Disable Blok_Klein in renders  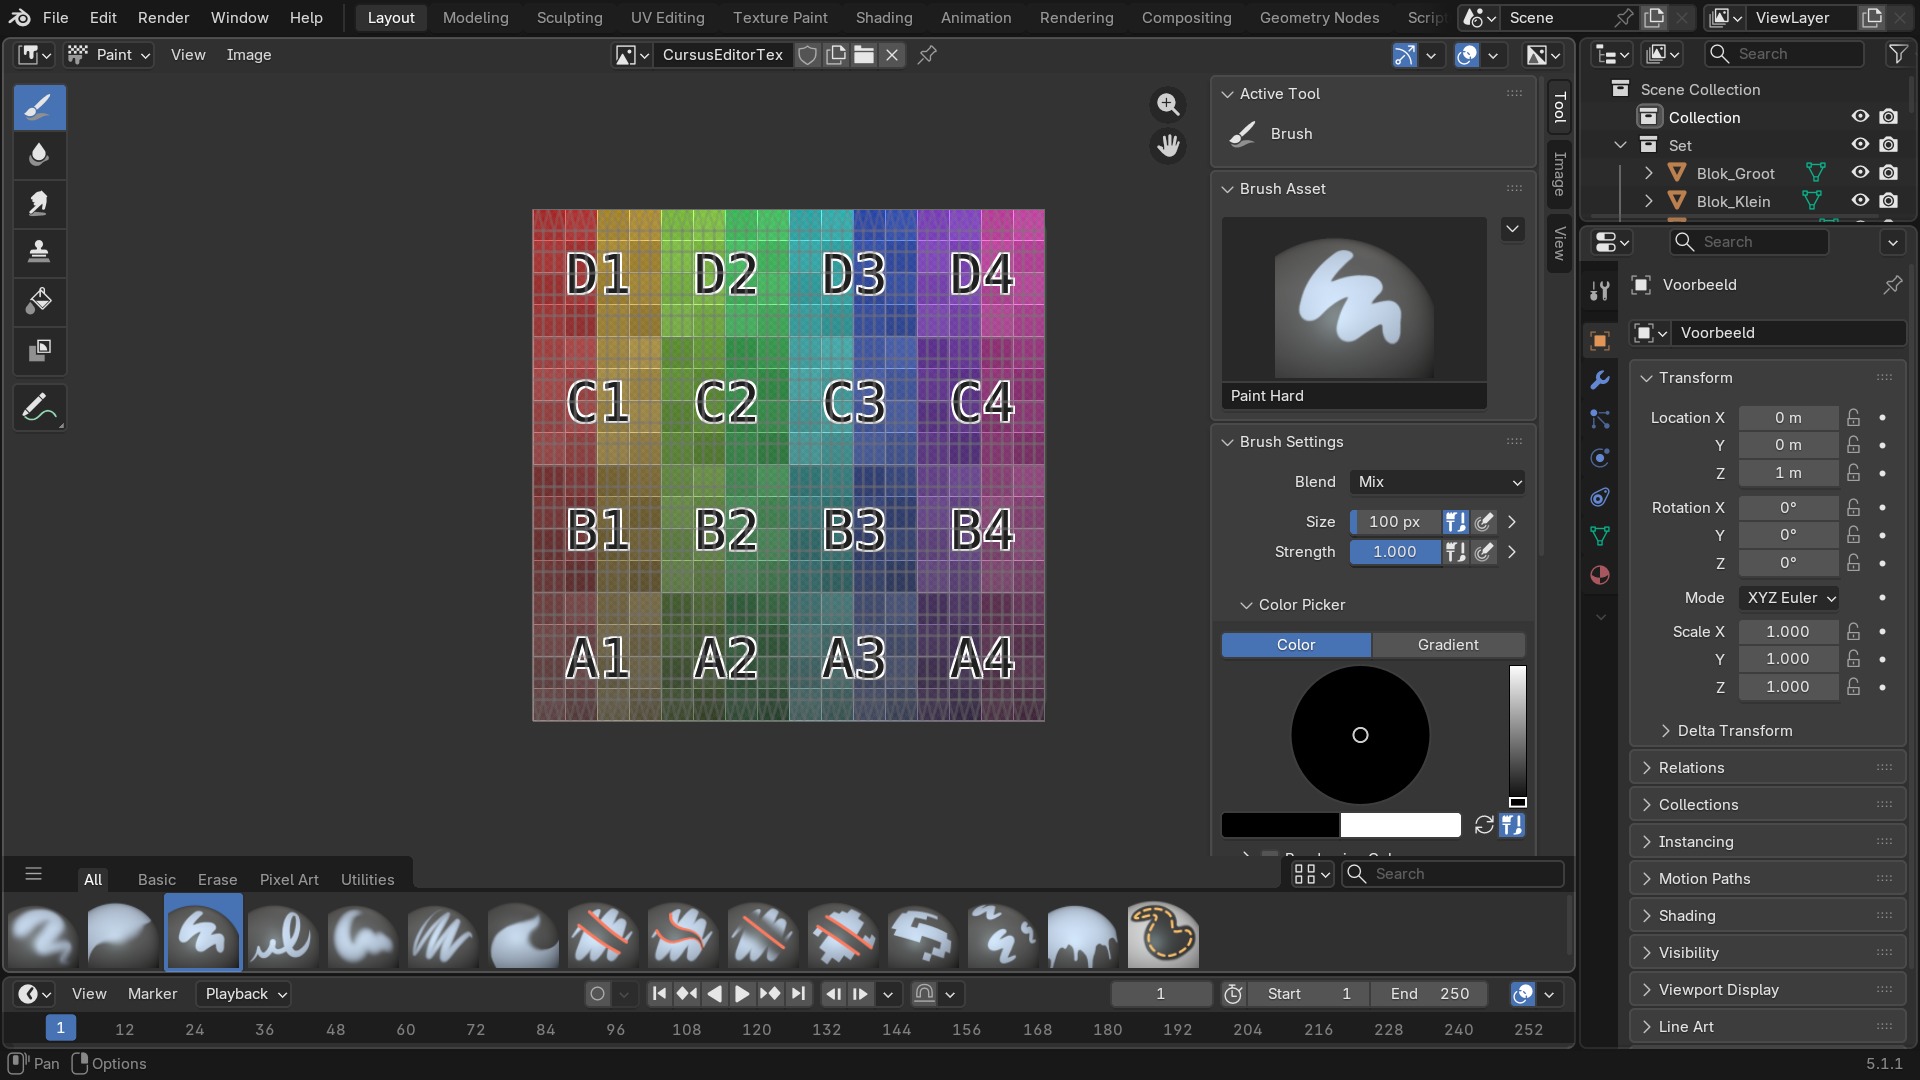[x=1888, y=201]
